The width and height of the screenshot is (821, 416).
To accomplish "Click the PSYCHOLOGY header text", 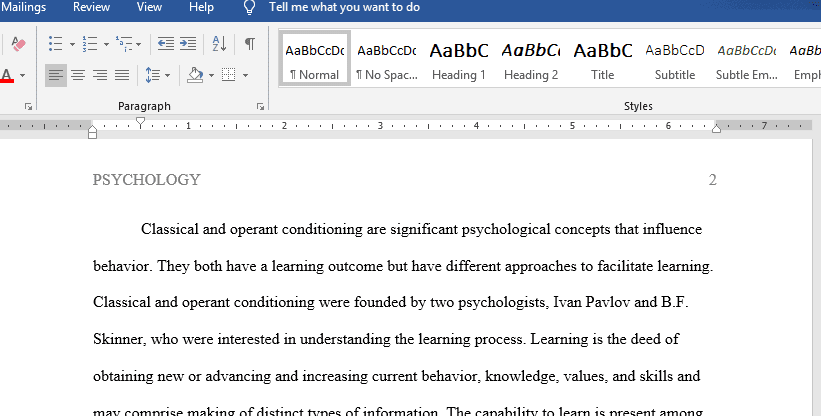I will [147, 180].
